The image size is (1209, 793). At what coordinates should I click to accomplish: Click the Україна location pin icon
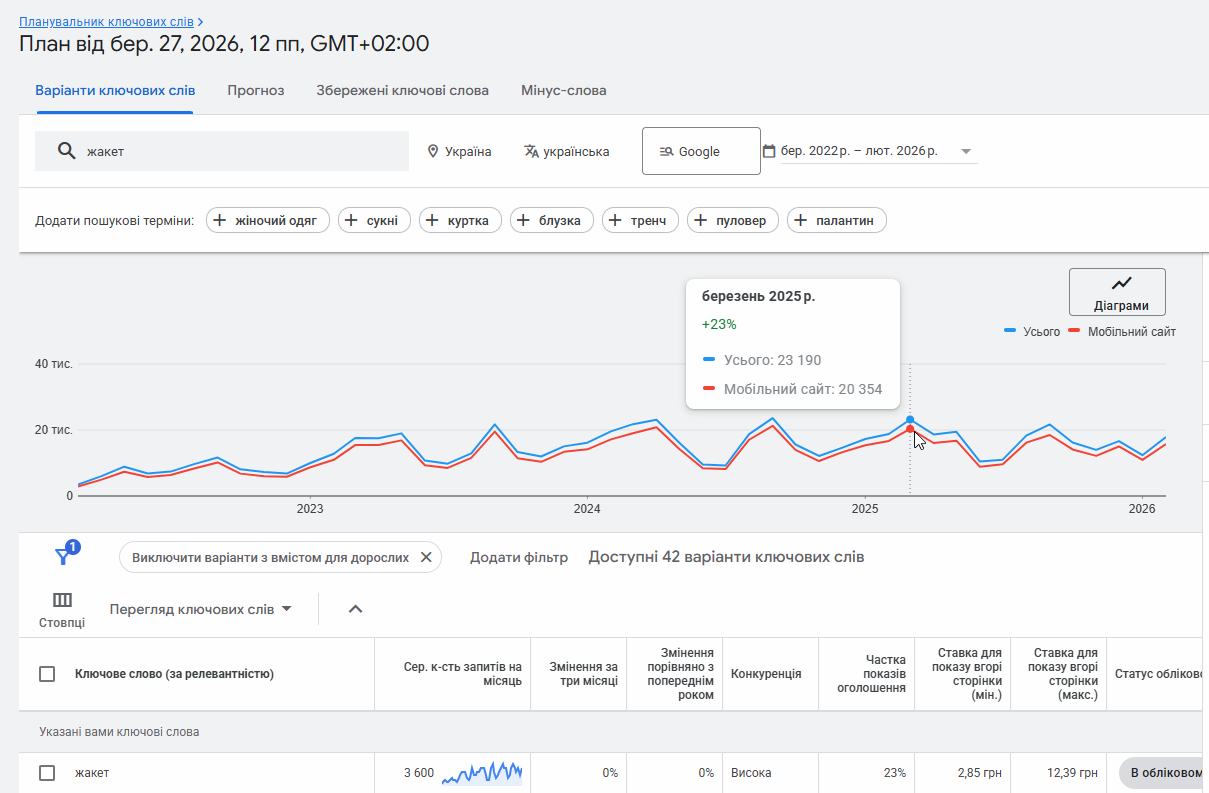click(433, 152)
